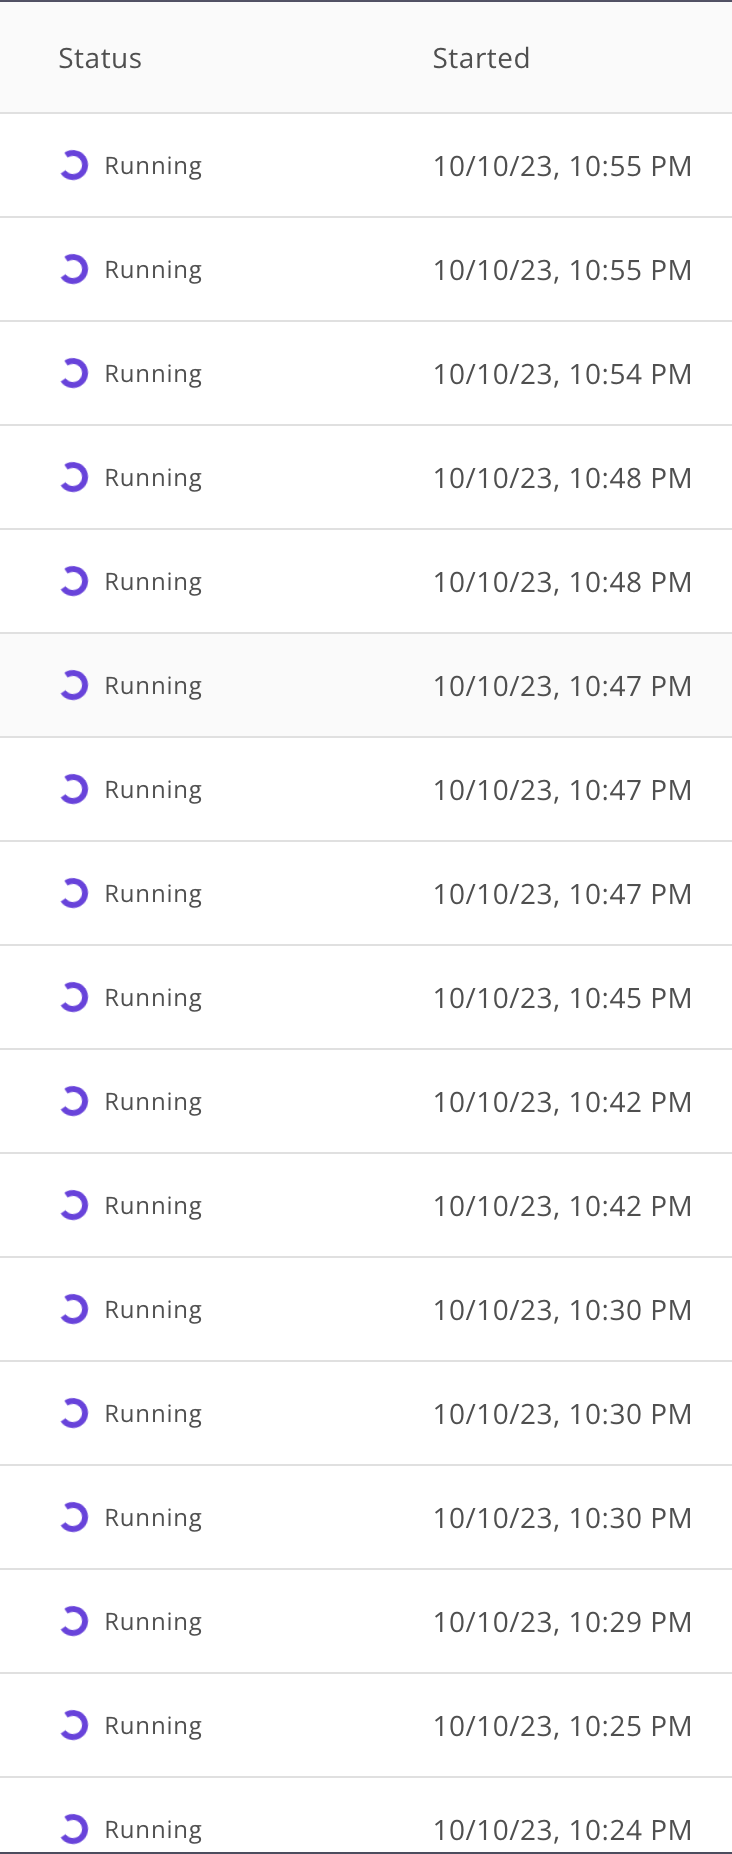Select the Running label in the 10:29 PM row
The width and height of the screenshot is (732, 1854).
(x=153, y=1622)
